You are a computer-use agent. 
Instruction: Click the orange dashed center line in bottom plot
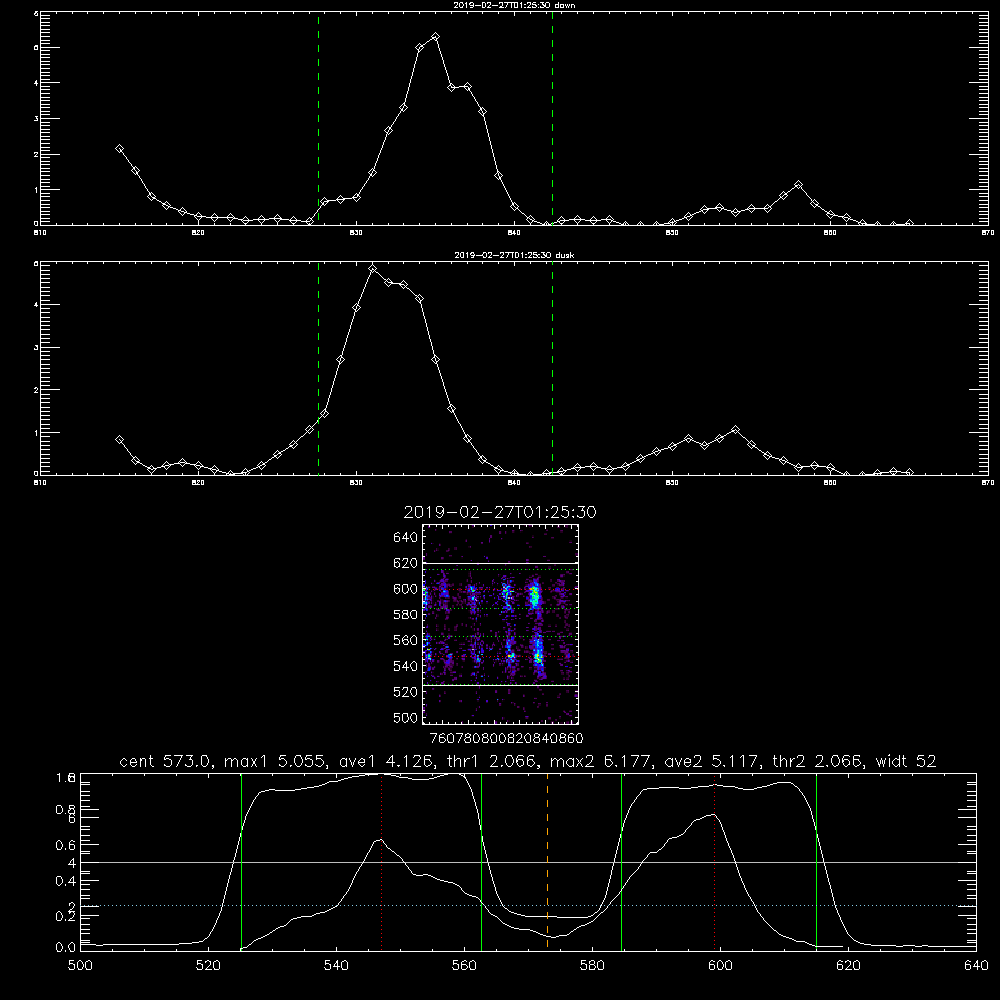(547, 861)
